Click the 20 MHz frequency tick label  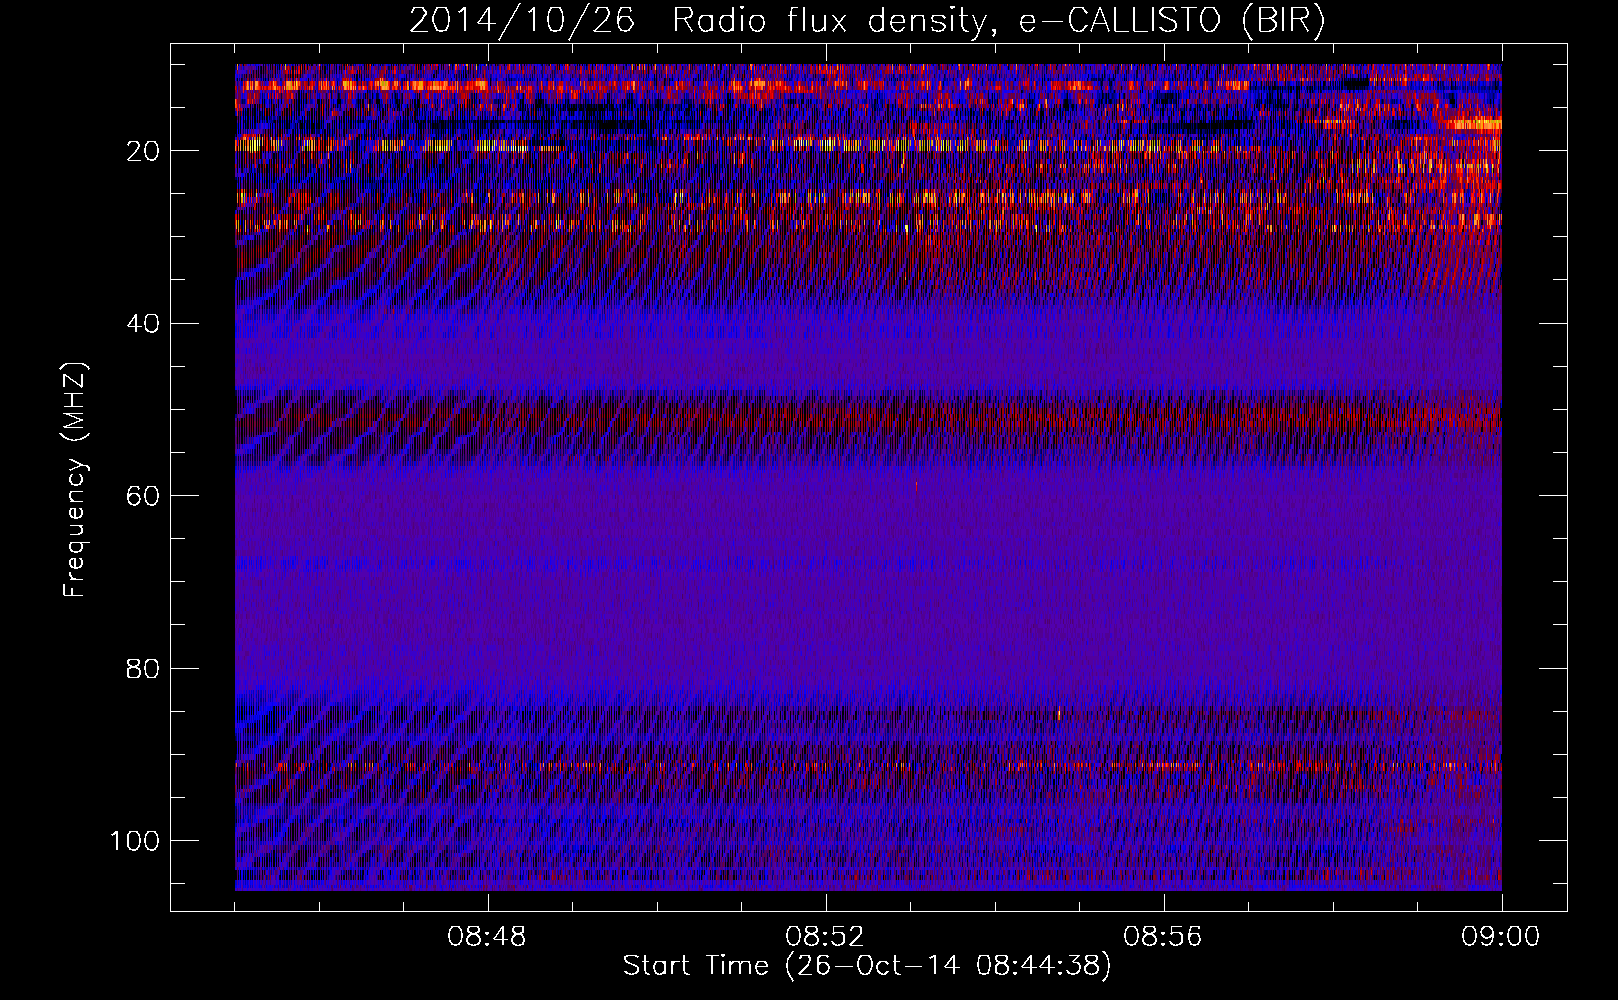tap(144, 151)
